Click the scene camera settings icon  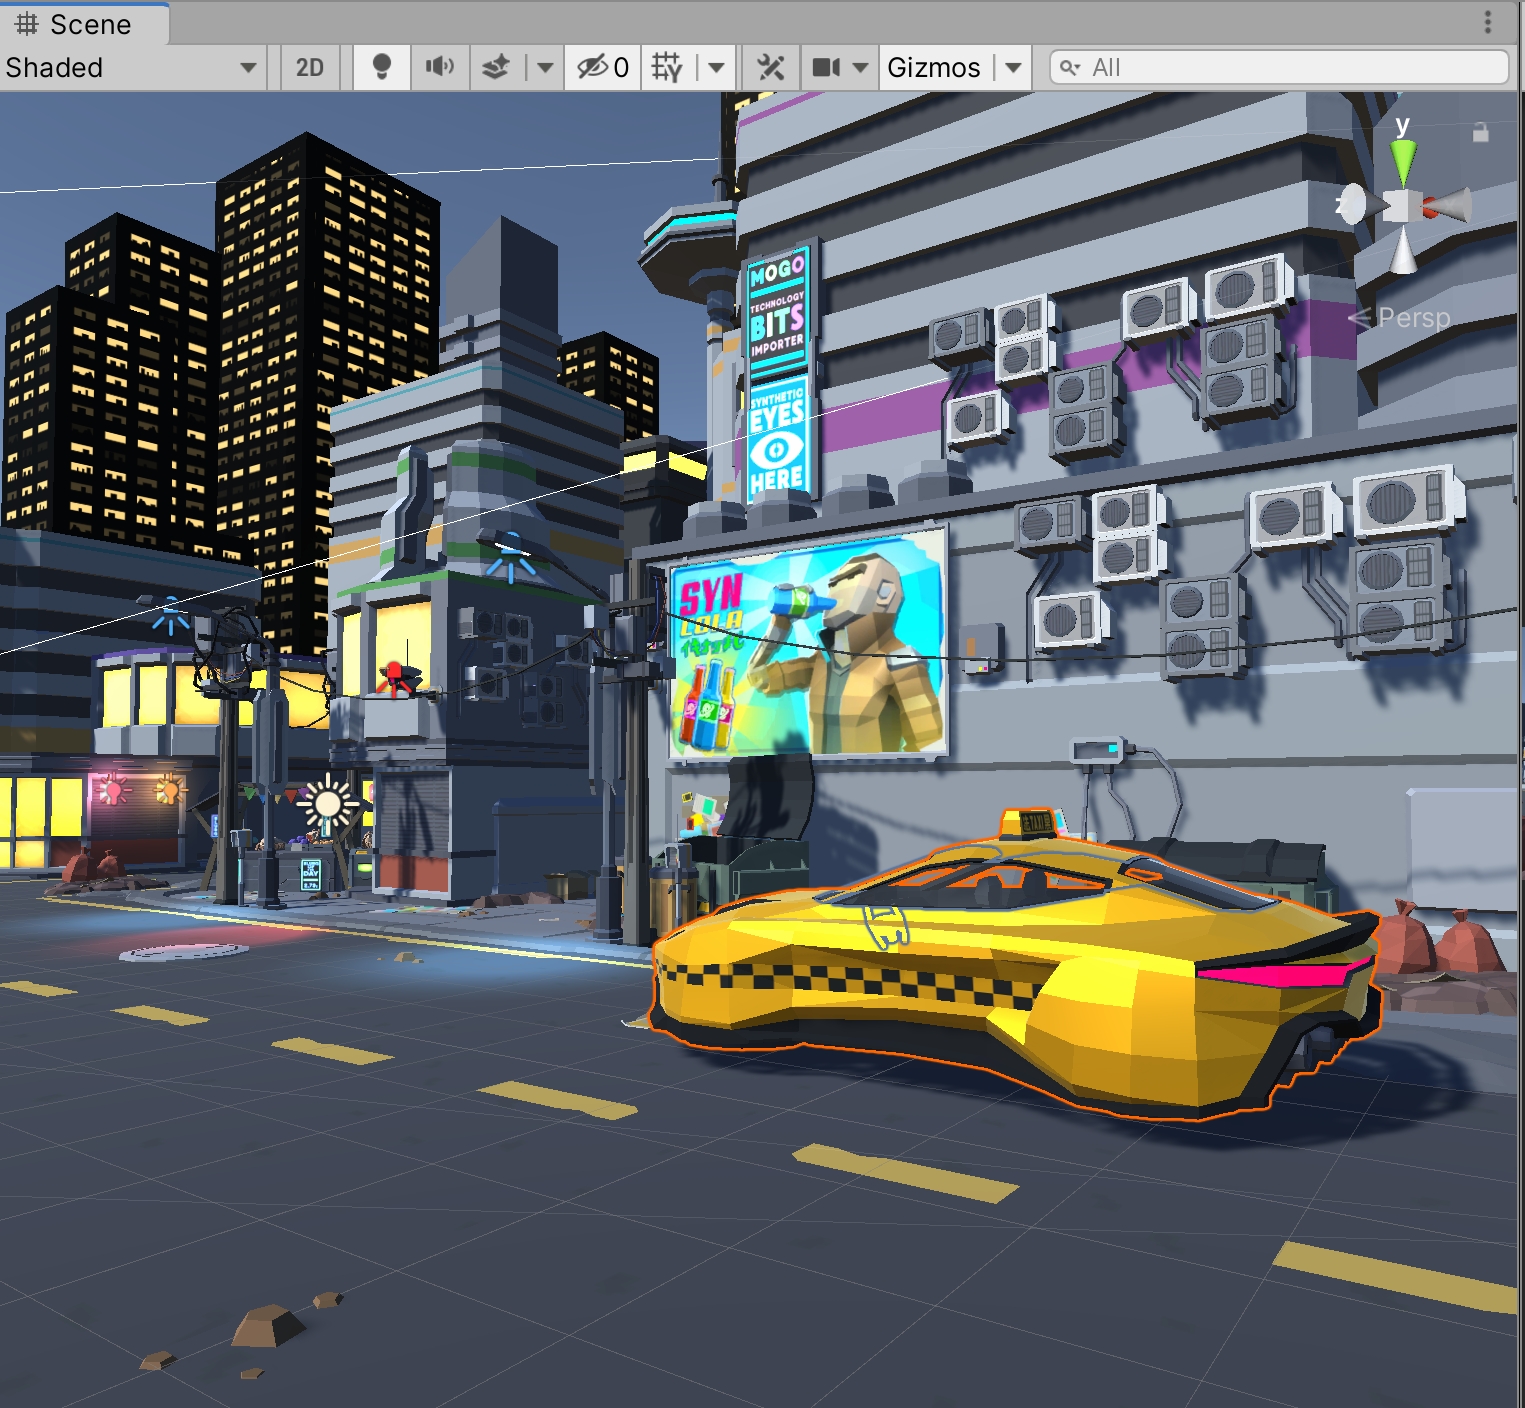(826, 67)
